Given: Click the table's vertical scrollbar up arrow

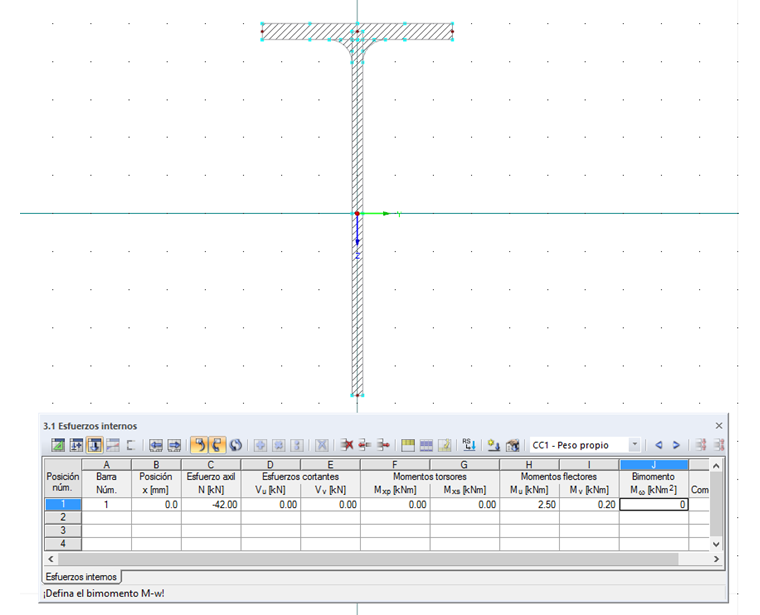Looking at the screenshot, I should point(716,466).
